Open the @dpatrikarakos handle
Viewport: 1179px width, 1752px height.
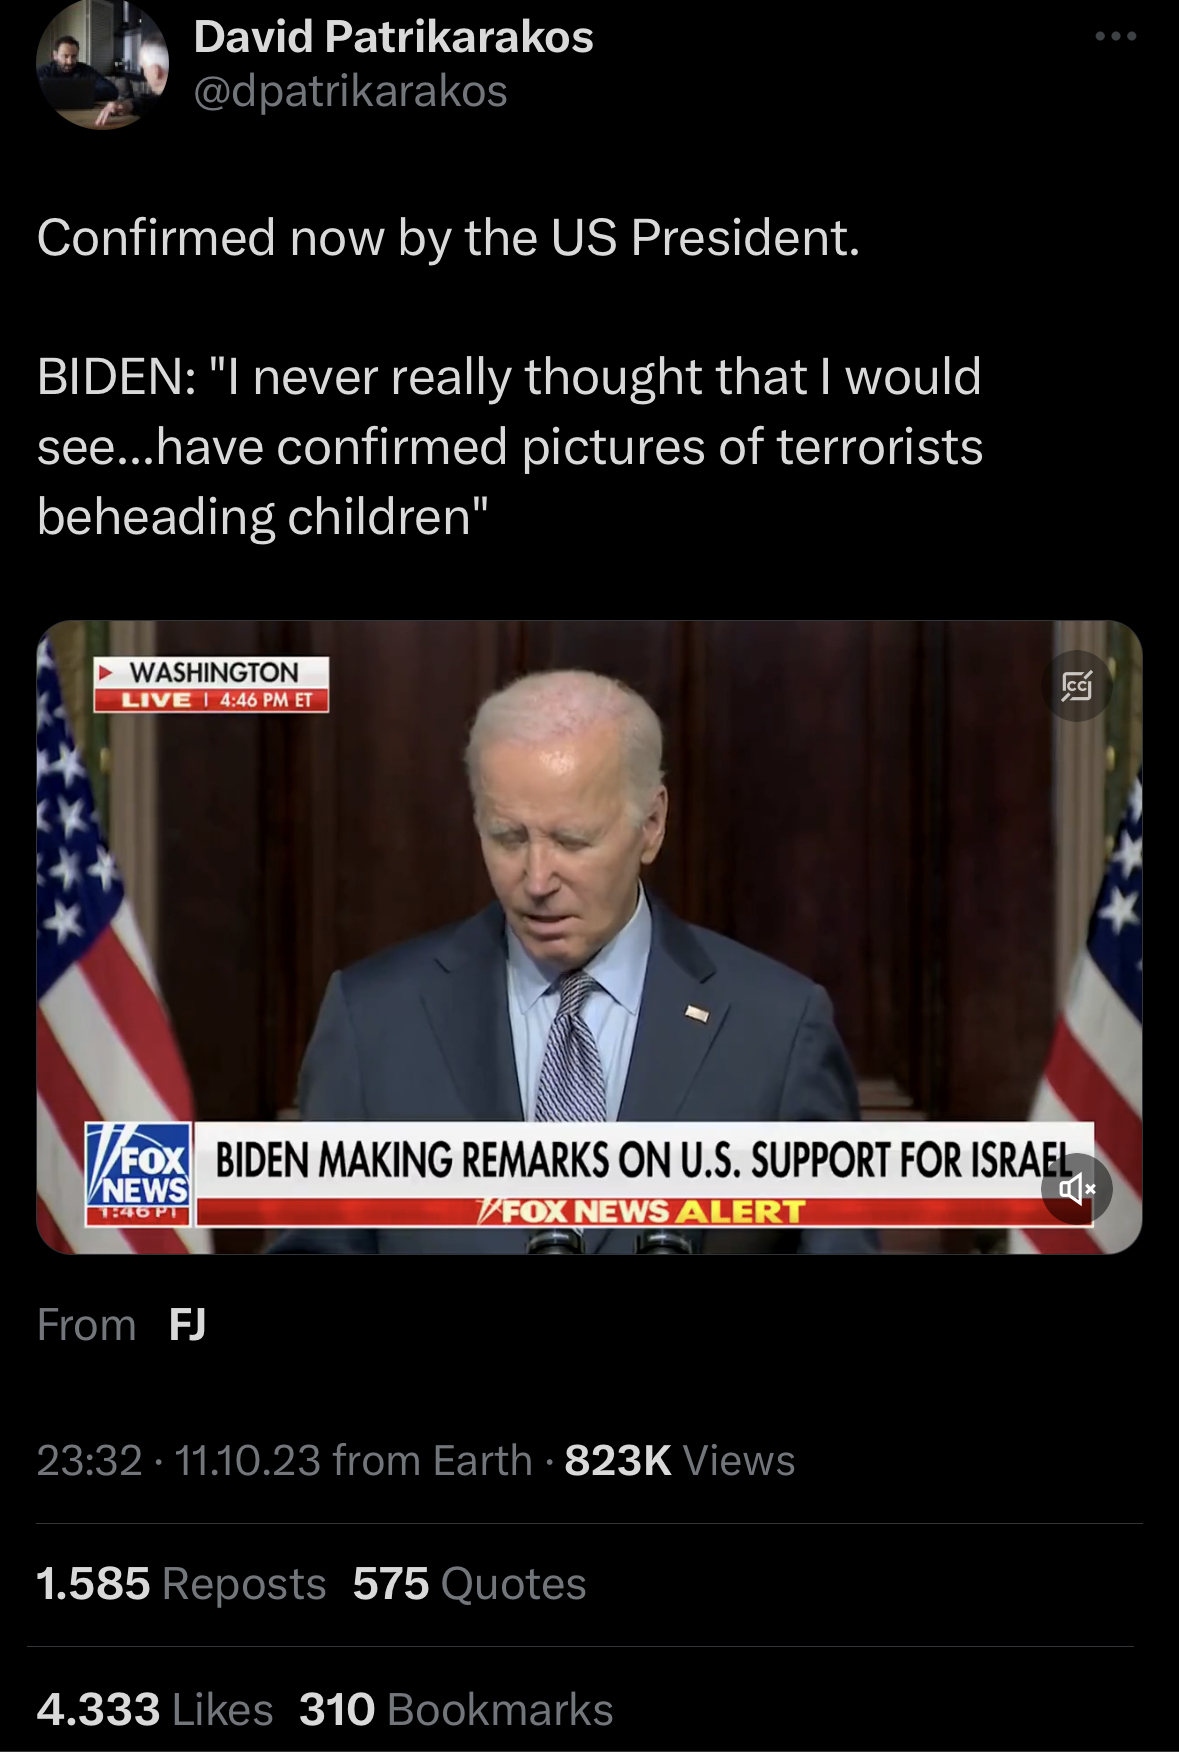pyautogui.click(x=350, y=92)
